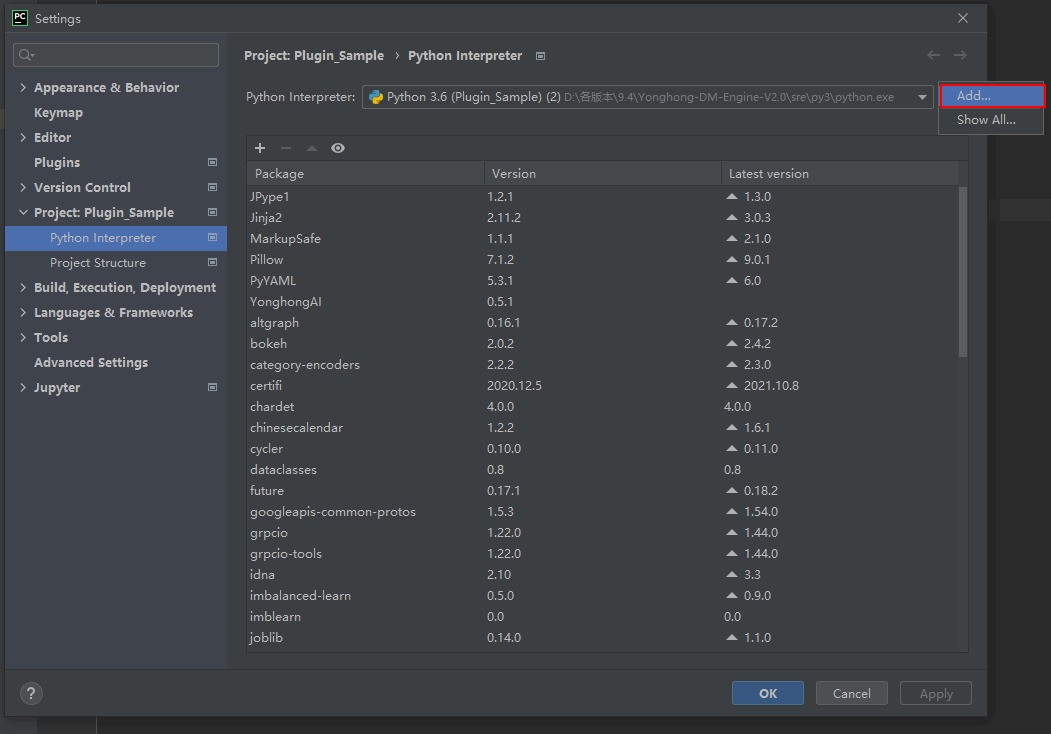Expand the Appearance & Behavior section
The image size is (1051, 734).
coord(23,88)
